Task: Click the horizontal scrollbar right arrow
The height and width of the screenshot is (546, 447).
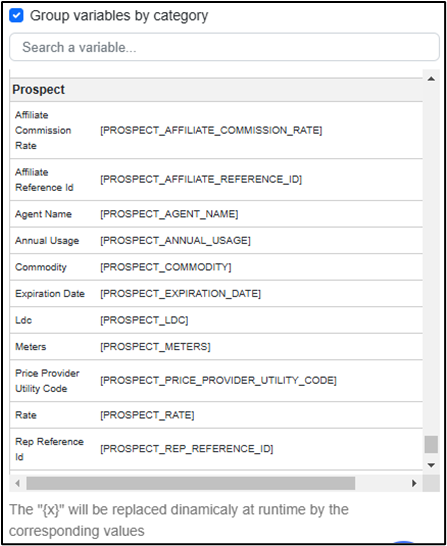Action: click(414, 483)
